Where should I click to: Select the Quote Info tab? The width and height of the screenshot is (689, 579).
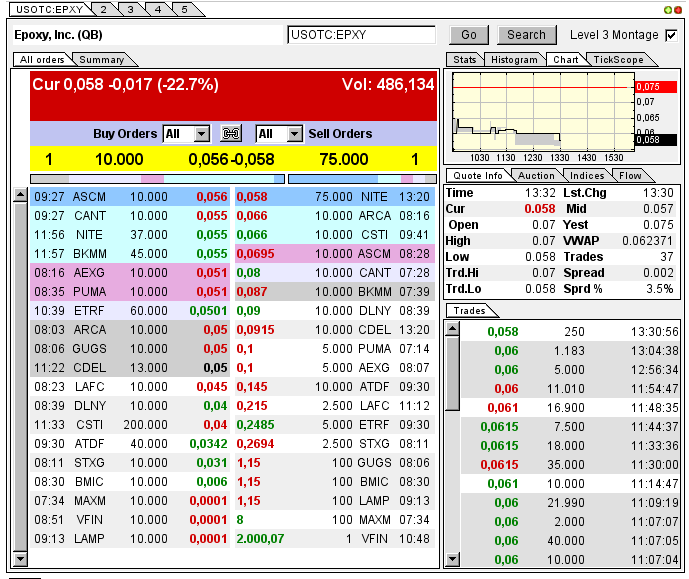(x=478, y=176)
